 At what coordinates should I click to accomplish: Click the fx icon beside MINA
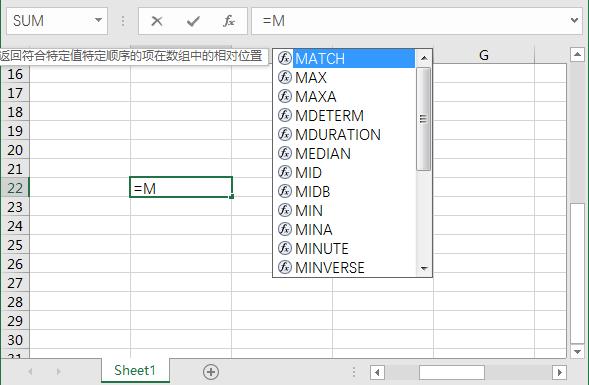click(285, 229)
